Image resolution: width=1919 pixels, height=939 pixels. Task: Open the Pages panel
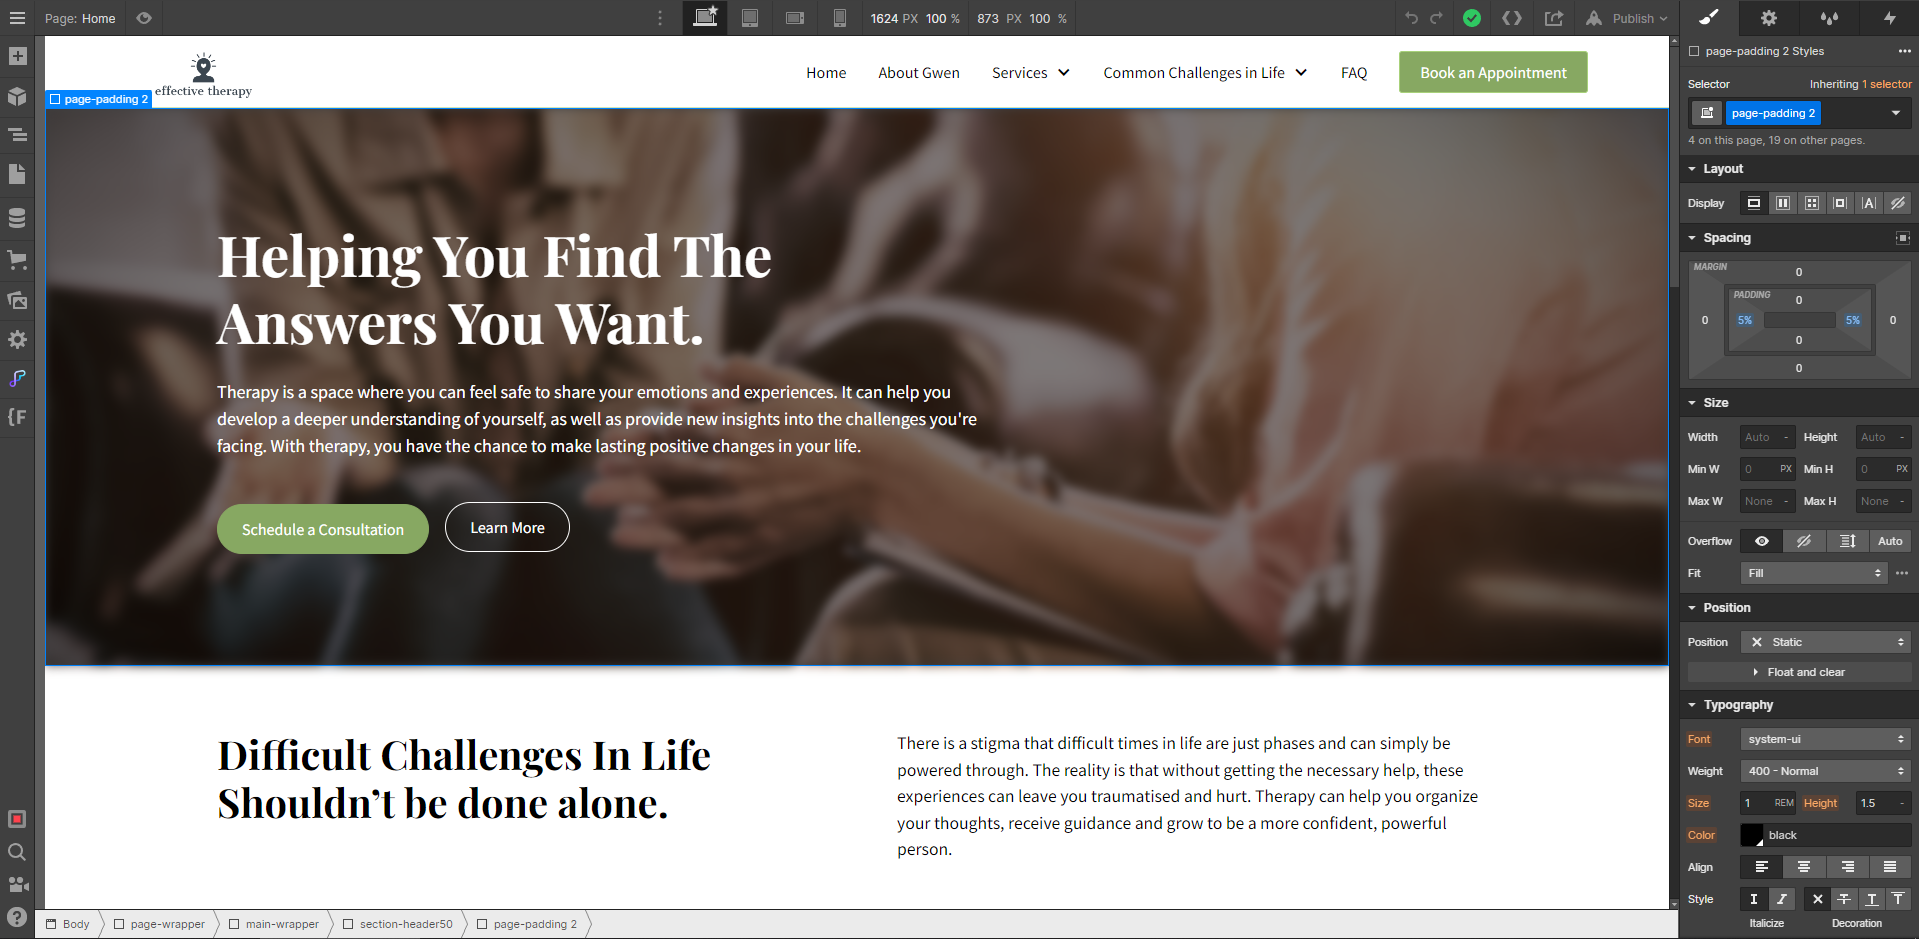[x=17, y=174]
